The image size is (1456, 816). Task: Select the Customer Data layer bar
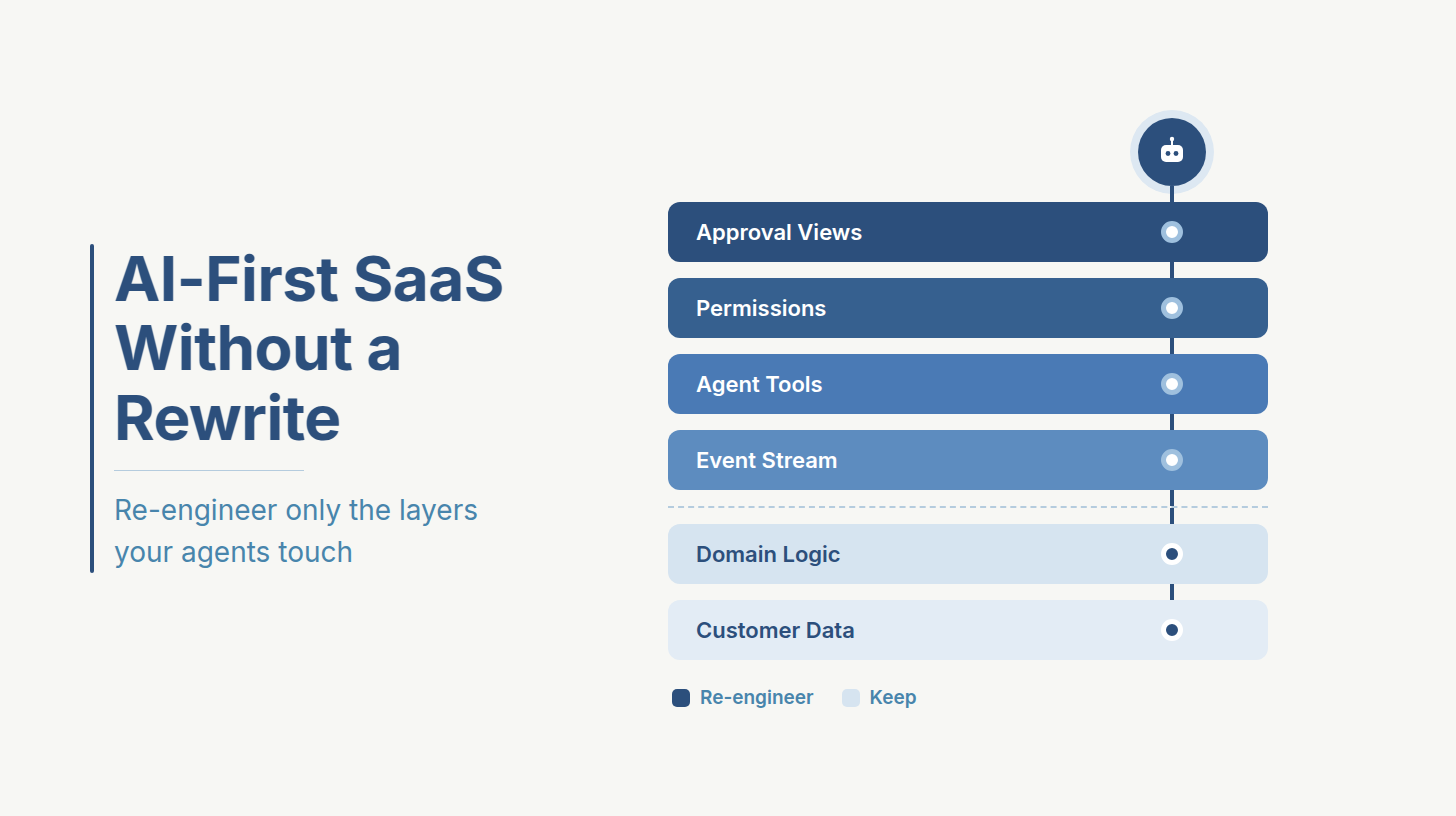(968, 630)
